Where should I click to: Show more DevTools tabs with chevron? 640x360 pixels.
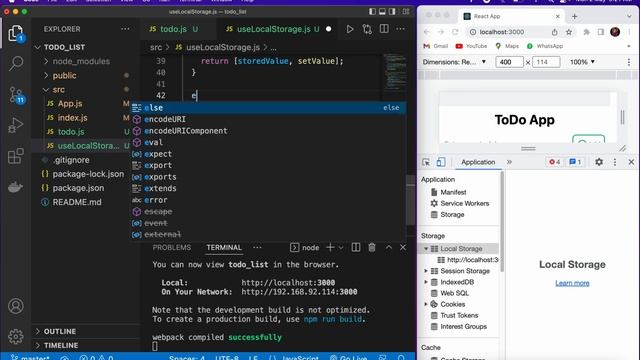[509, 162]
